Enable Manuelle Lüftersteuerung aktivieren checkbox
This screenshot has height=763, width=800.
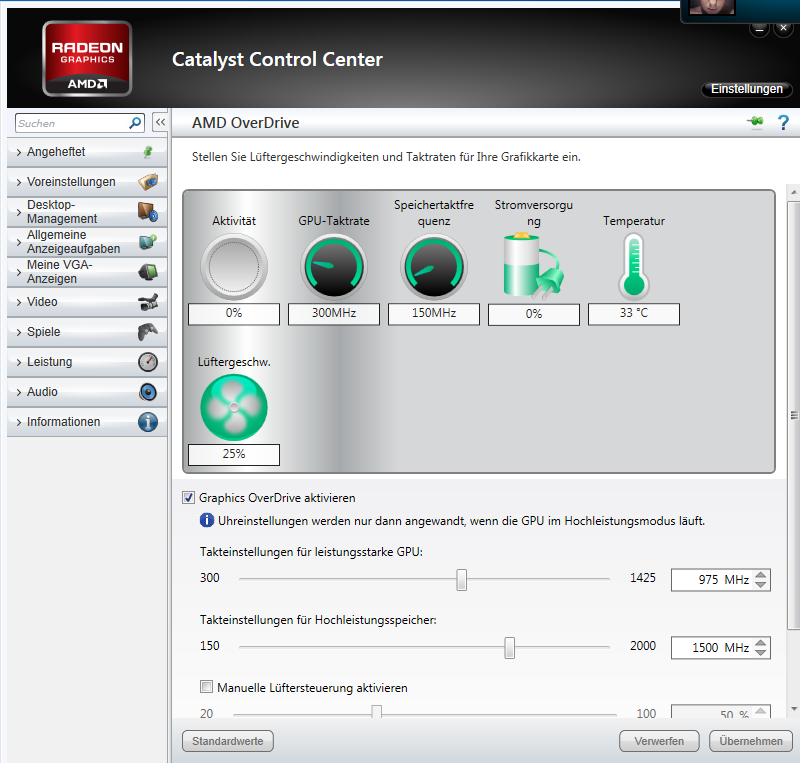pyautogui.click(x=206, y=687)
